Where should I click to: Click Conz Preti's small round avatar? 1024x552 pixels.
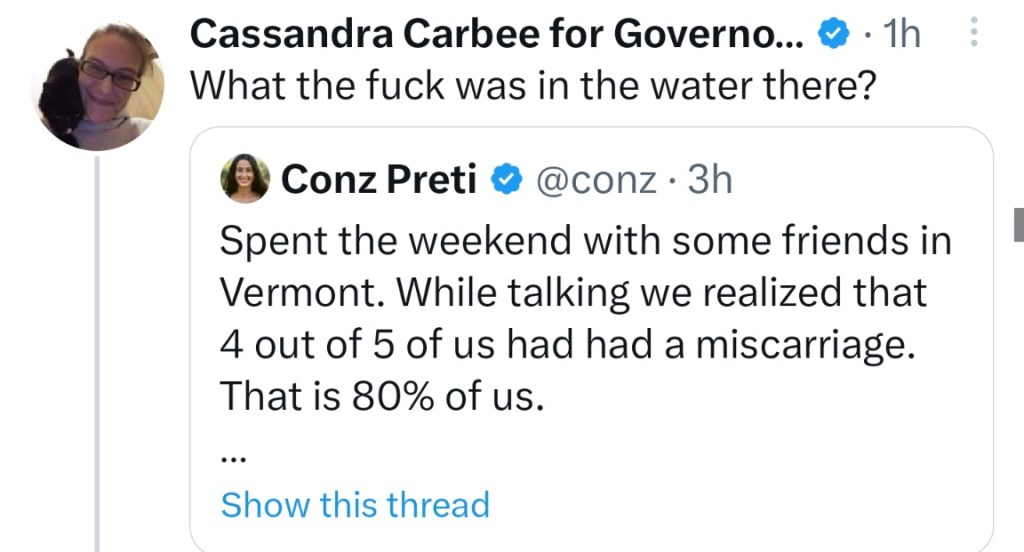(245, 178)
